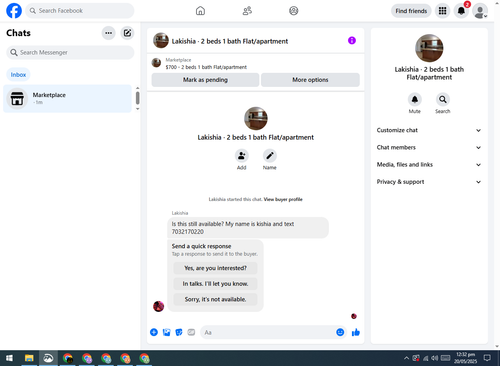The height and width of the screenshot is (366, 500).
Task: Mute the conversation bell icon
Action: pyautogui.click(x=415, y=99)
